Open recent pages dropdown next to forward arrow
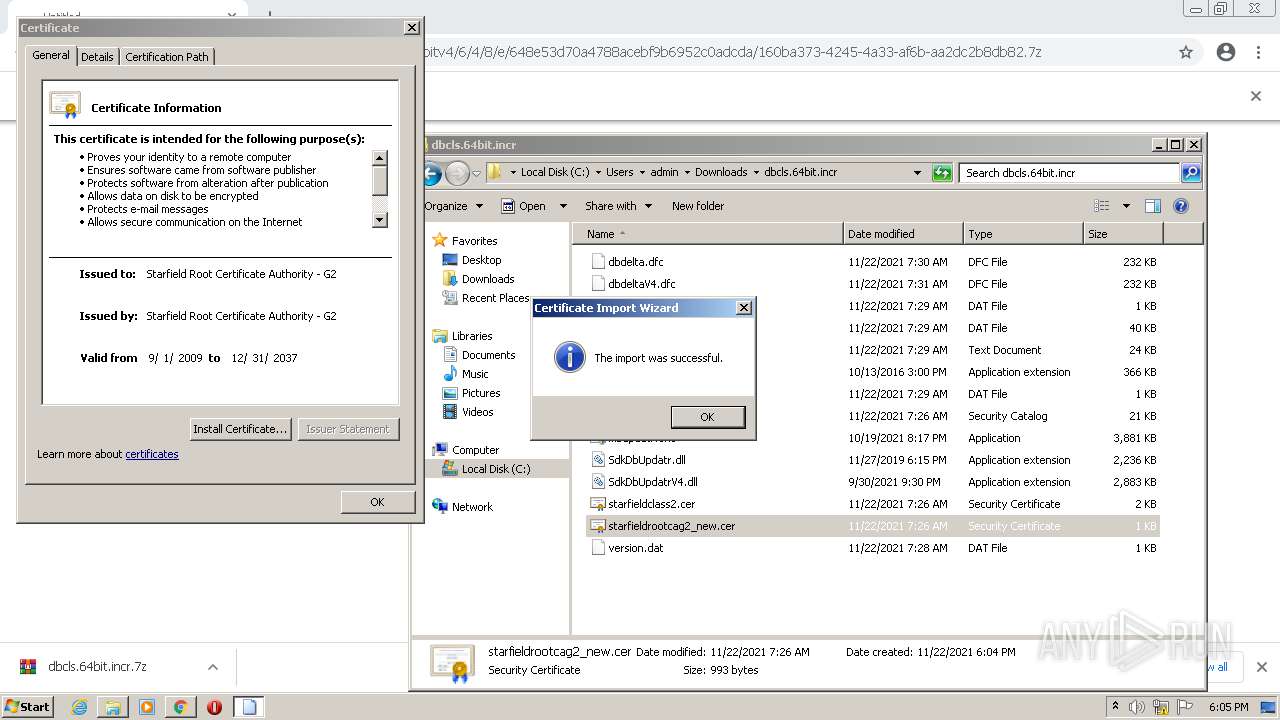The width and height of the screenshot is (1280, 720). (x=477, y=173)
